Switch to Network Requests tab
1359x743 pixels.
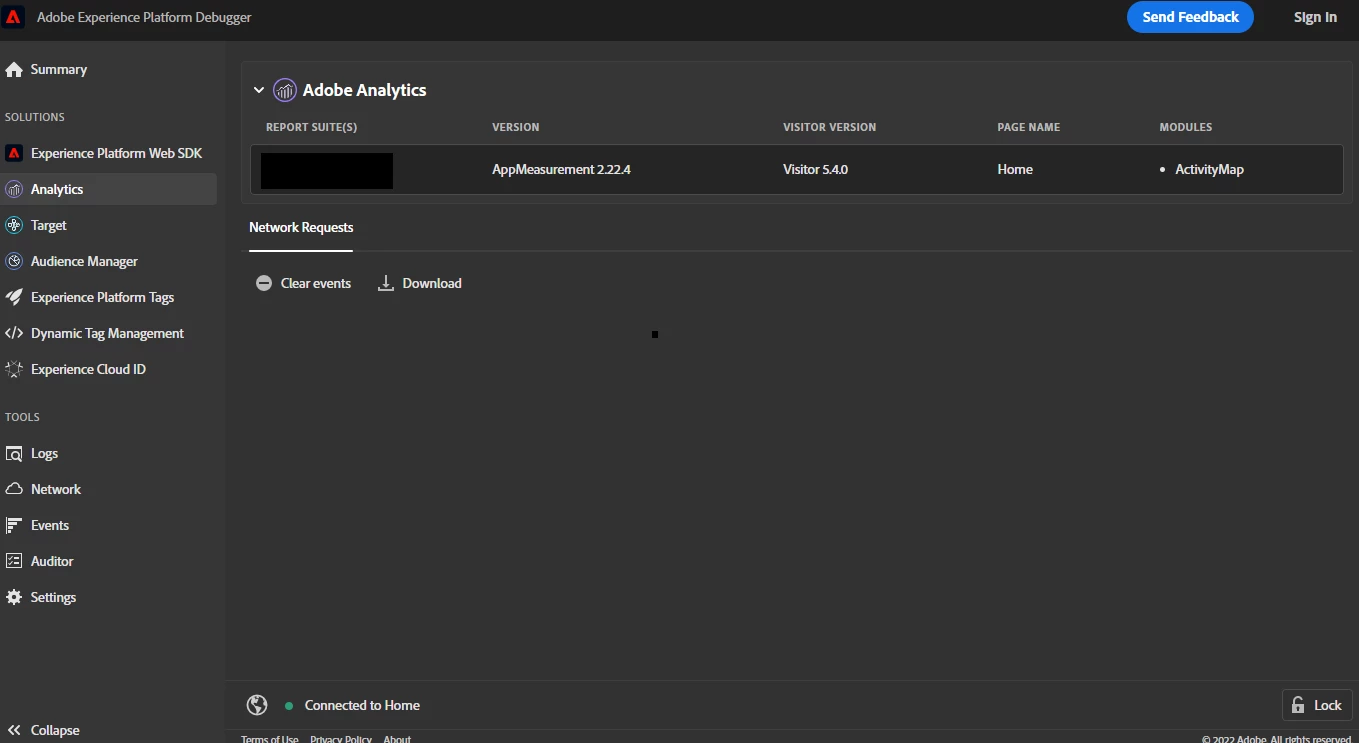(x=301, y=227)
